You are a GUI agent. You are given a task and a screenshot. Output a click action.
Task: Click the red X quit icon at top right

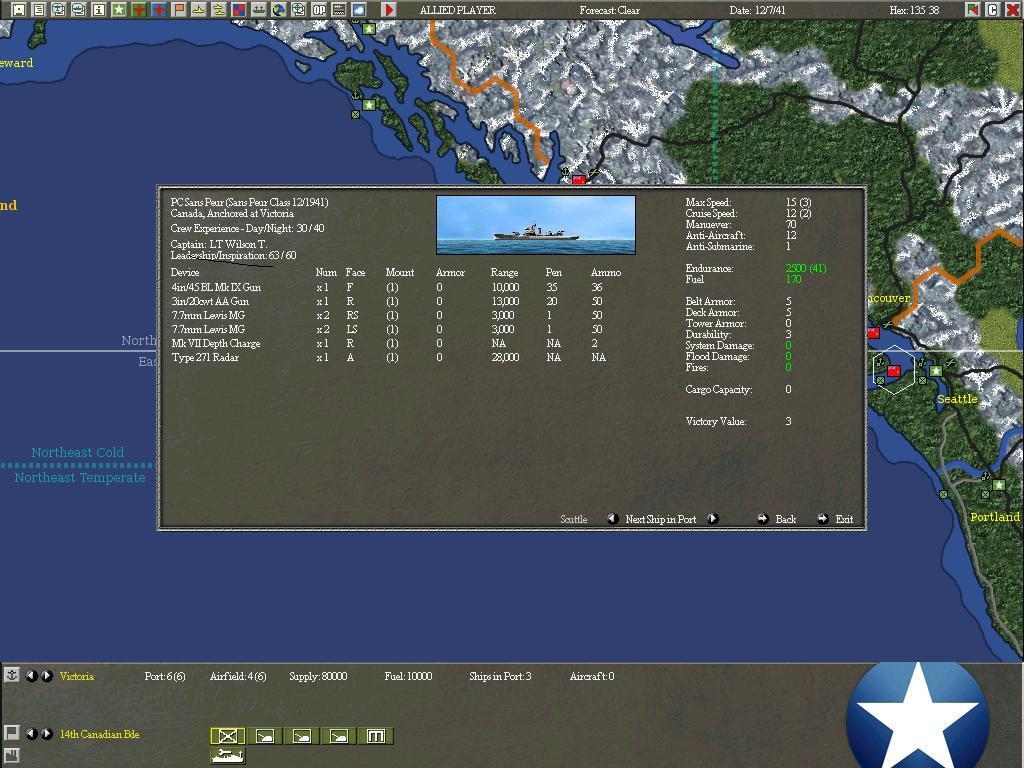click(x=1013, y=9)
